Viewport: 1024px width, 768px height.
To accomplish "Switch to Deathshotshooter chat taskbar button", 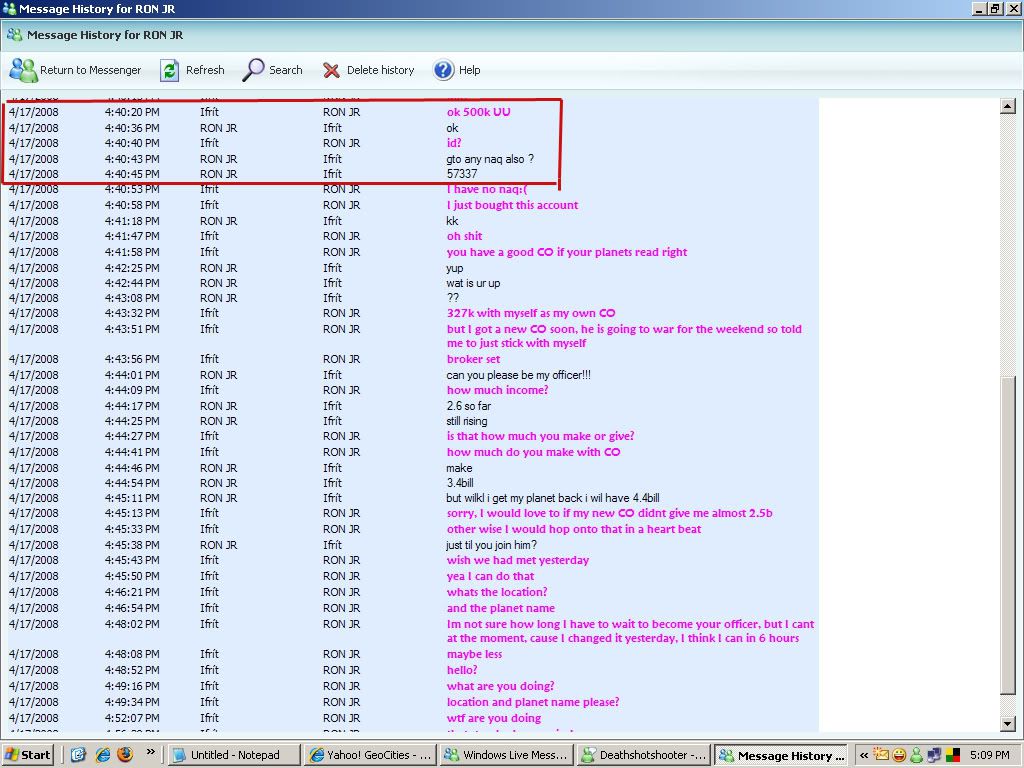I will pyautogui.click(x=644, y=755).
